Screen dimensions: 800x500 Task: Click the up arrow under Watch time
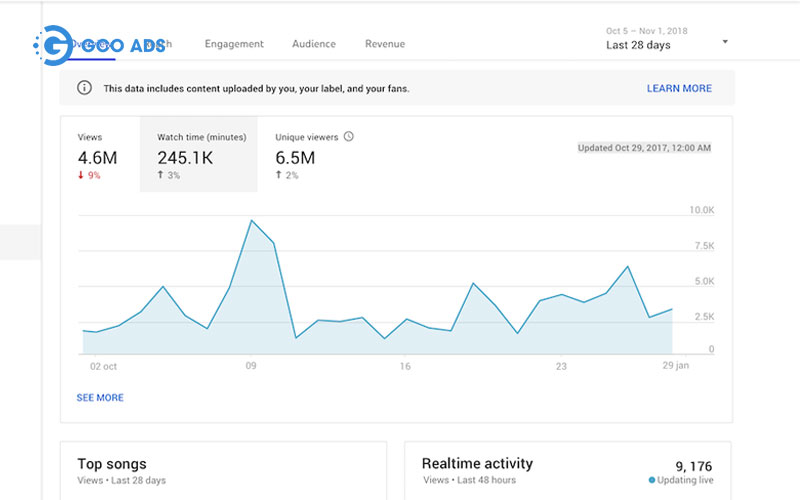tap(160, 176)
